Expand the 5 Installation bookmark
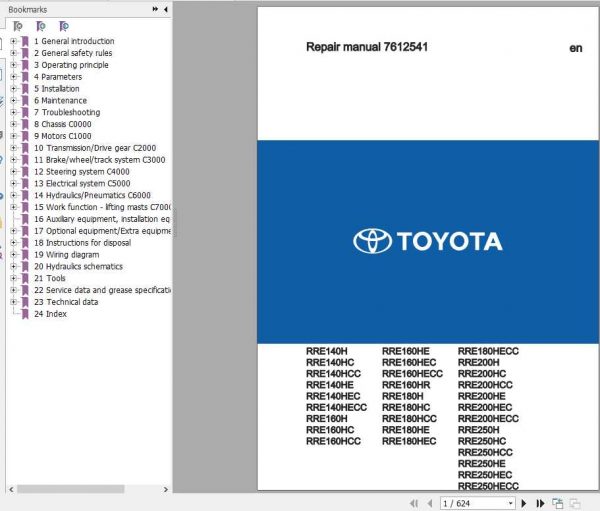Image resolution: width=600 pixels, height=511 pixels. point(13,88)
